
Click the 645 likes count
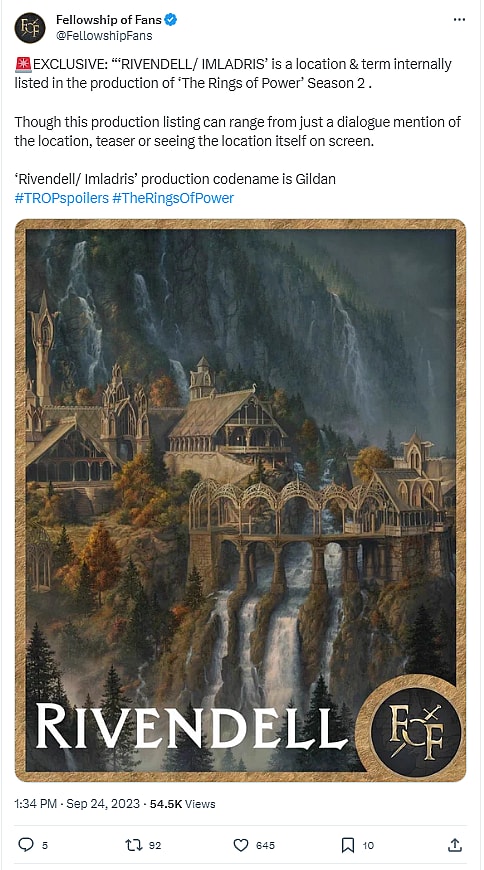[265, 846]
